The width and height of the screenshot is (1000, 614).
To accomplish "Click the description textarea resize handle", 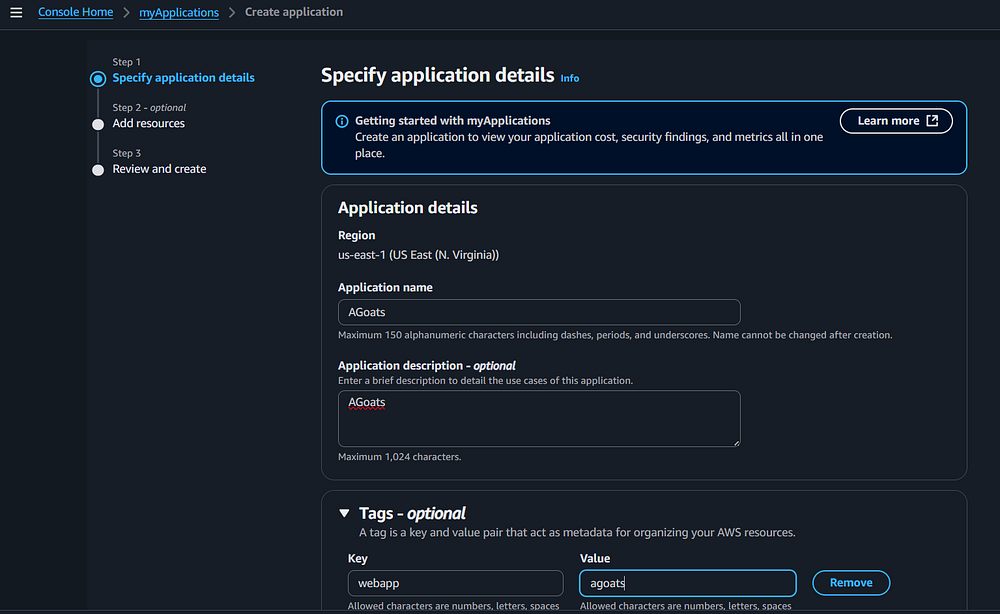I will point(735,441).
